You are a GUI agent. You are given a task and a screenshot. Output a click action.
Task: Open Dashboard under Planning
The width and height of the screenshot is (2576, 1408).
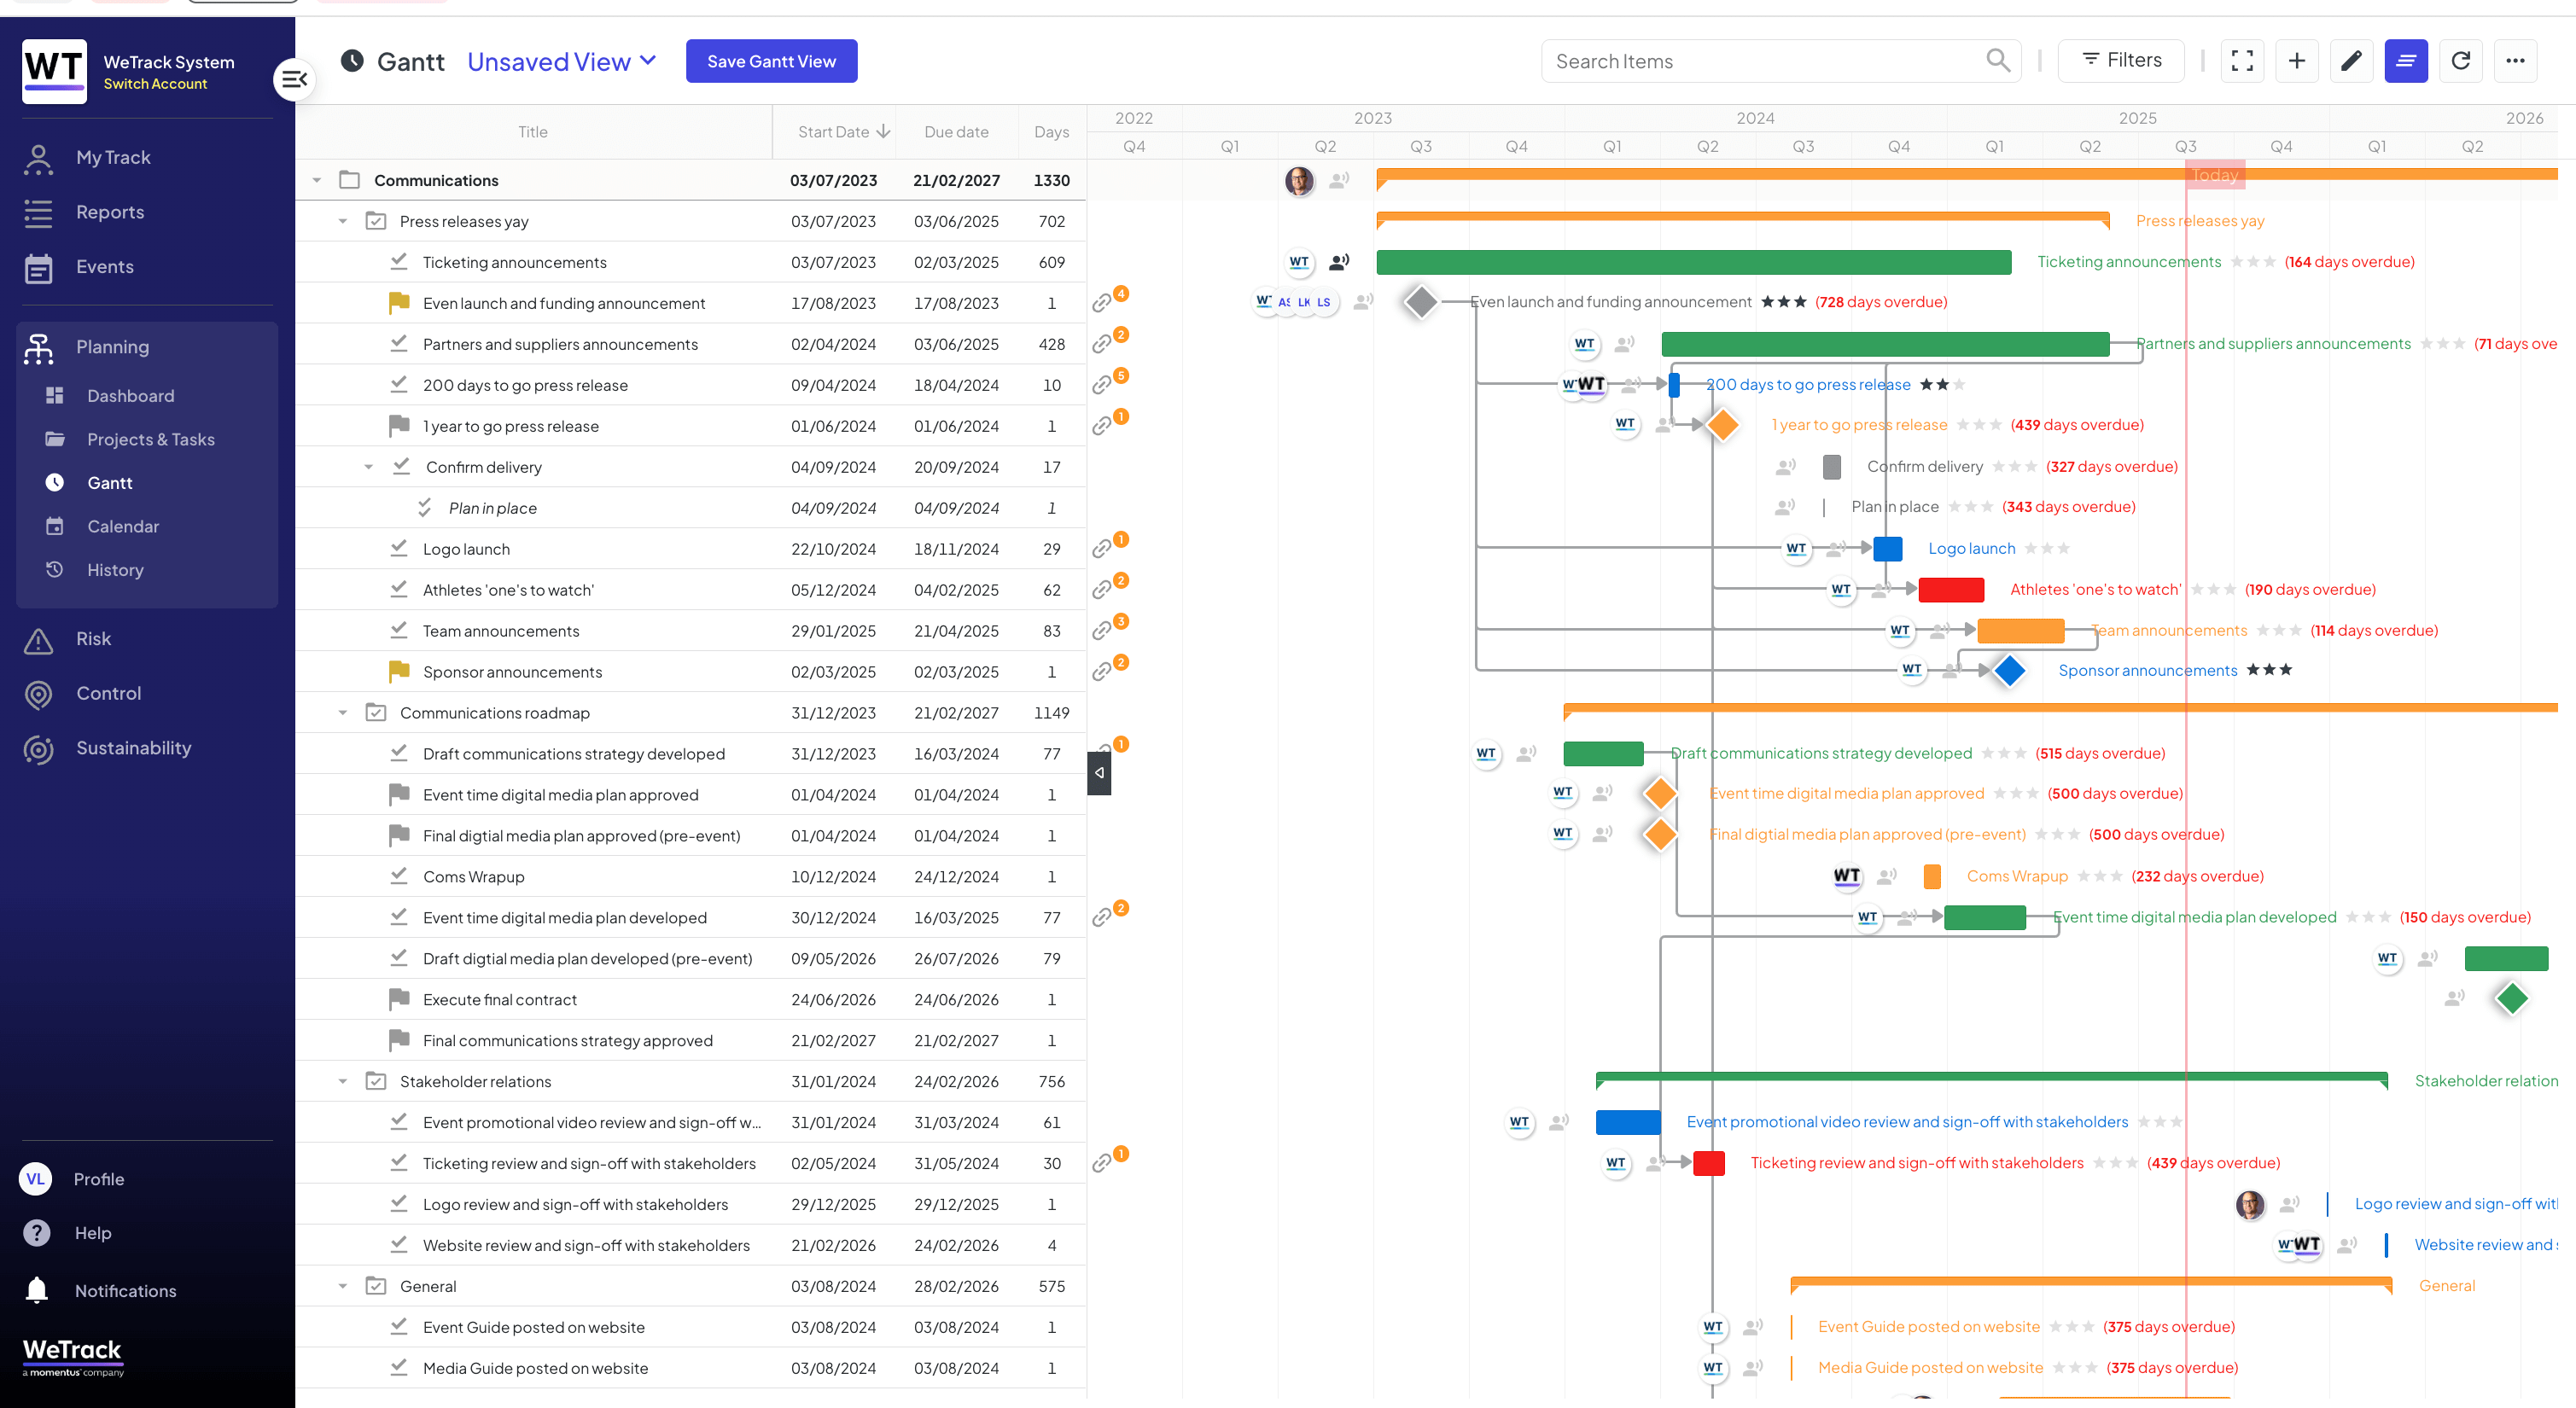point(130,396)
